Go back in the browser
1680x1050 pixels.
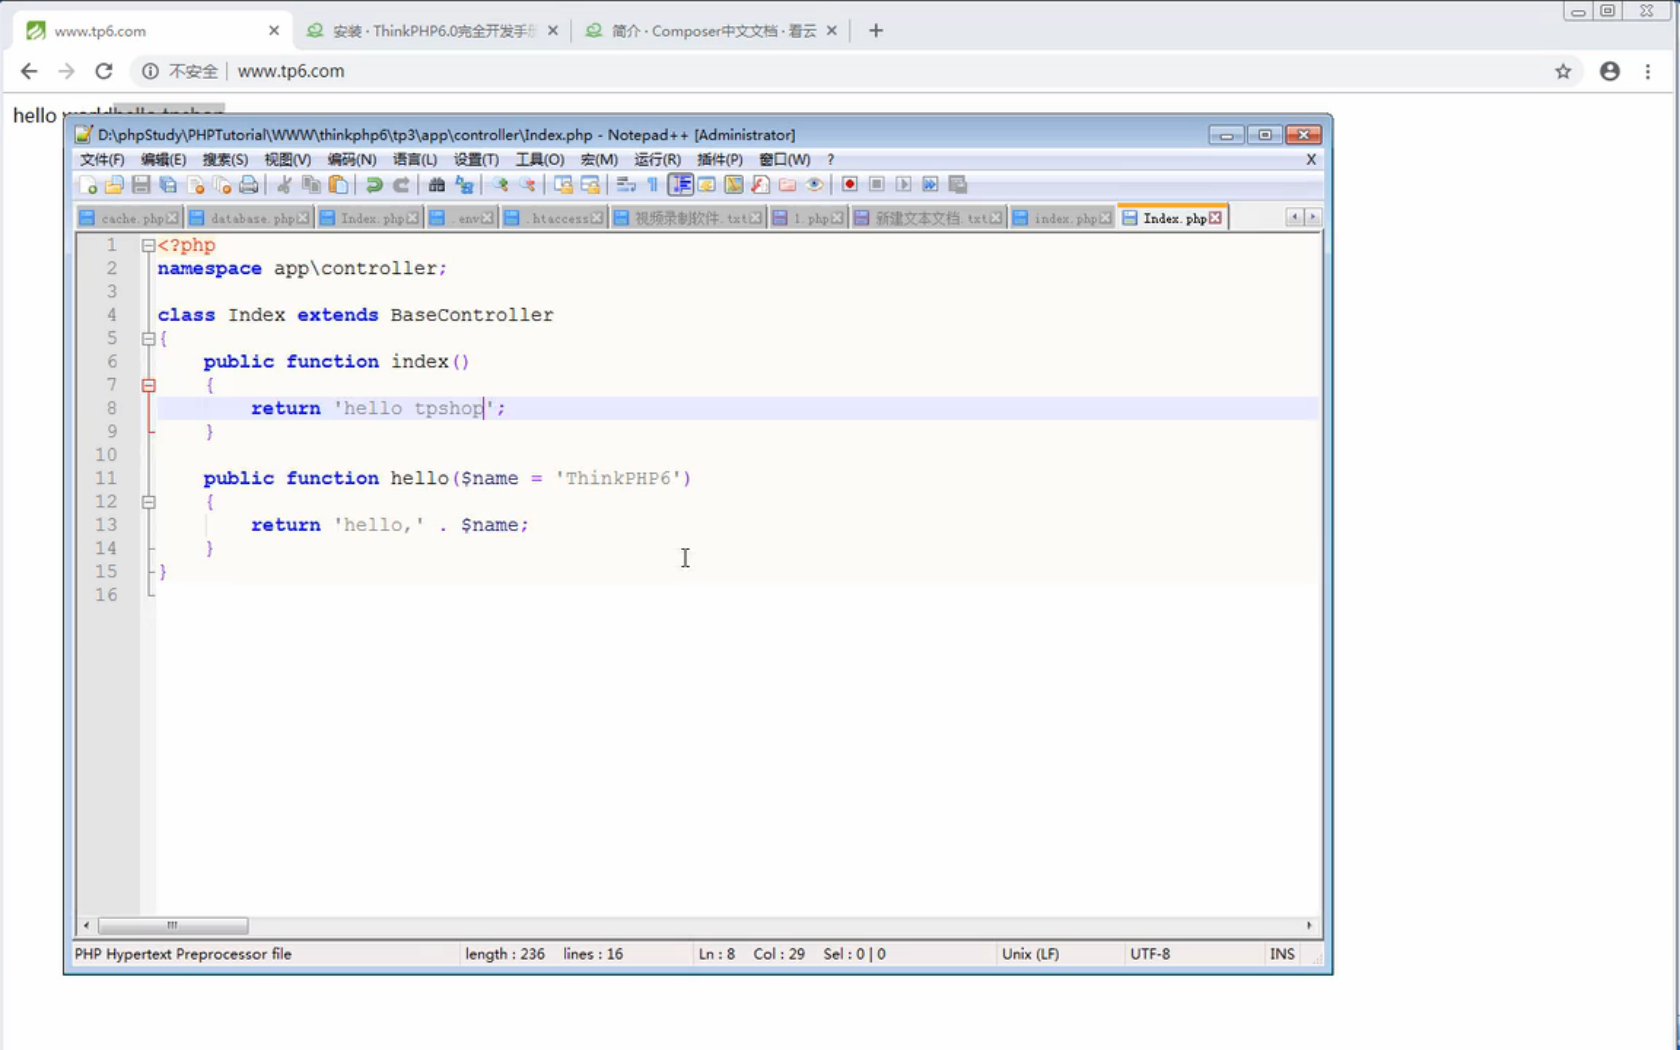[29, 71]
